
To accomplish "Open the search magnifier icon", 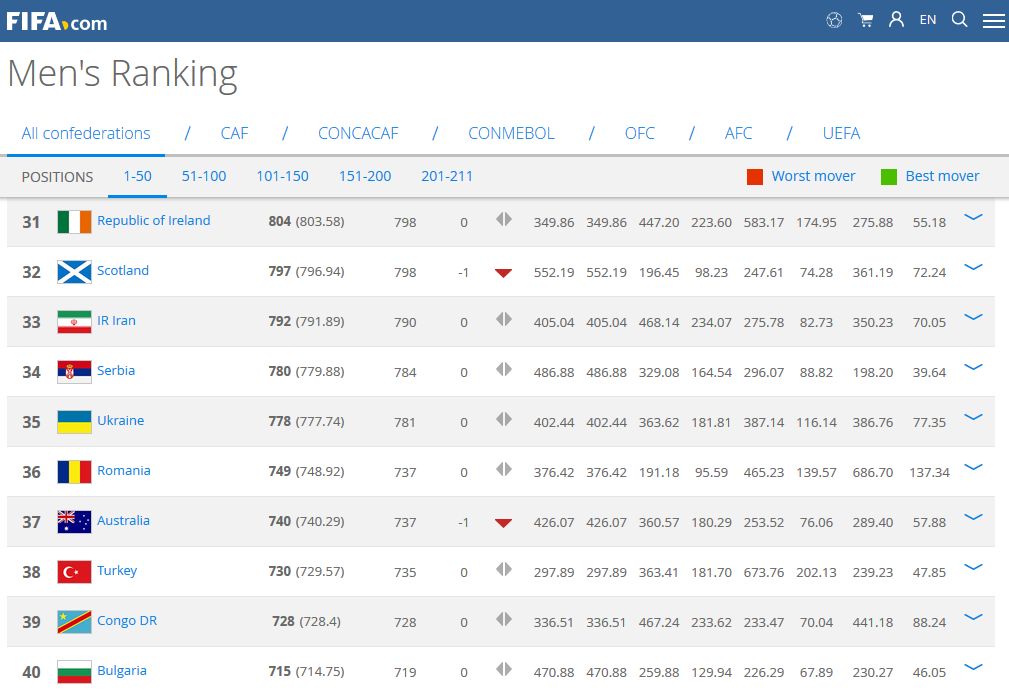I will [959, 19].
